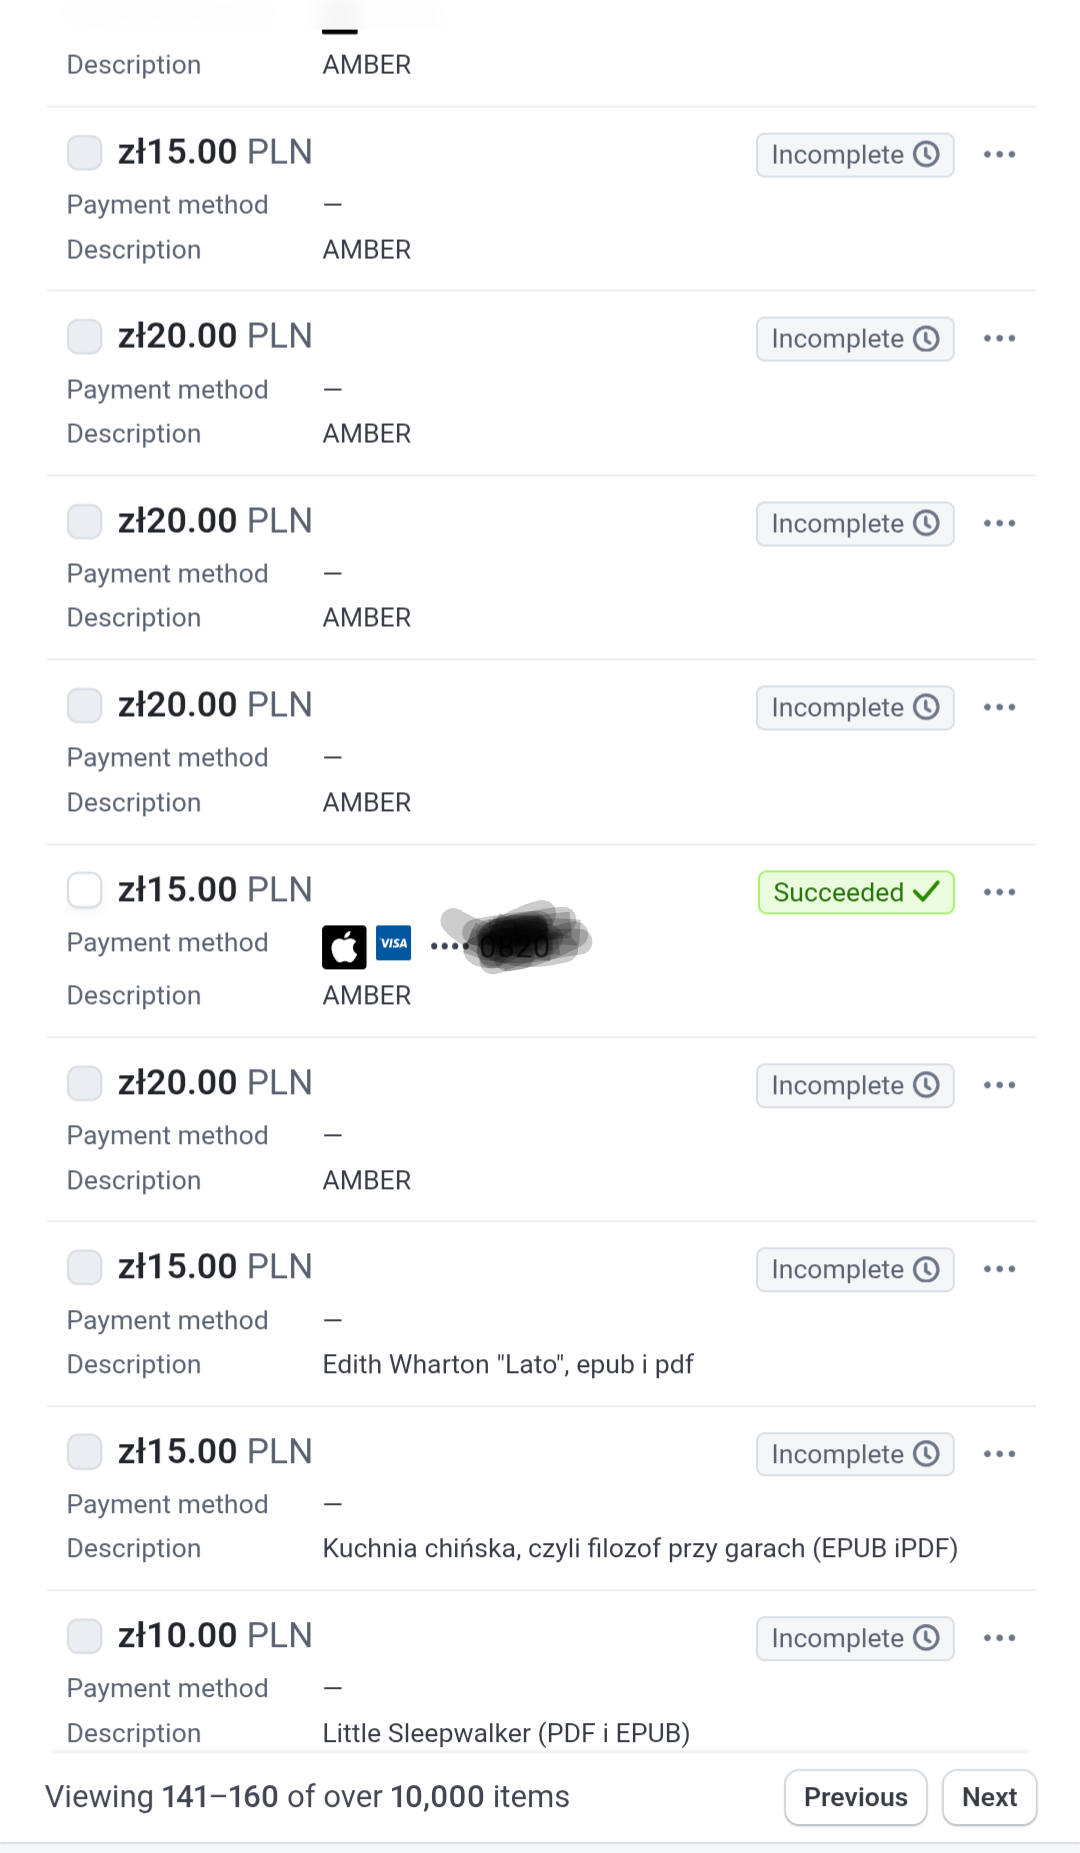Viewport: 1080px width, 1853px height.
Task: Click Next to view more payments
Action: click(x=989, y=1797)
